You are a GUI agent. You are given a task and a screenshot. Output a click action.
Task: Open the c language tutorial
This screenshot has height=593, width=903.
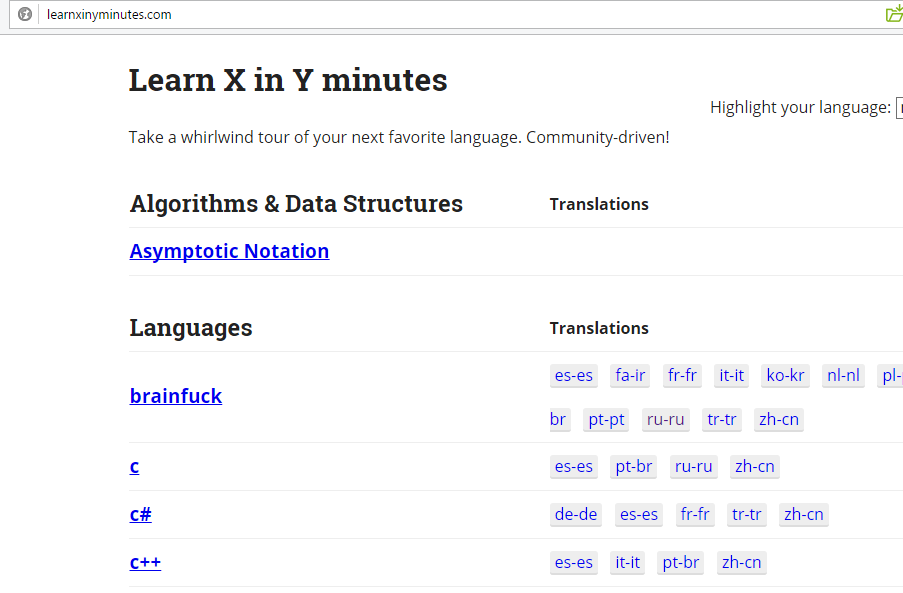pos(134,466)
